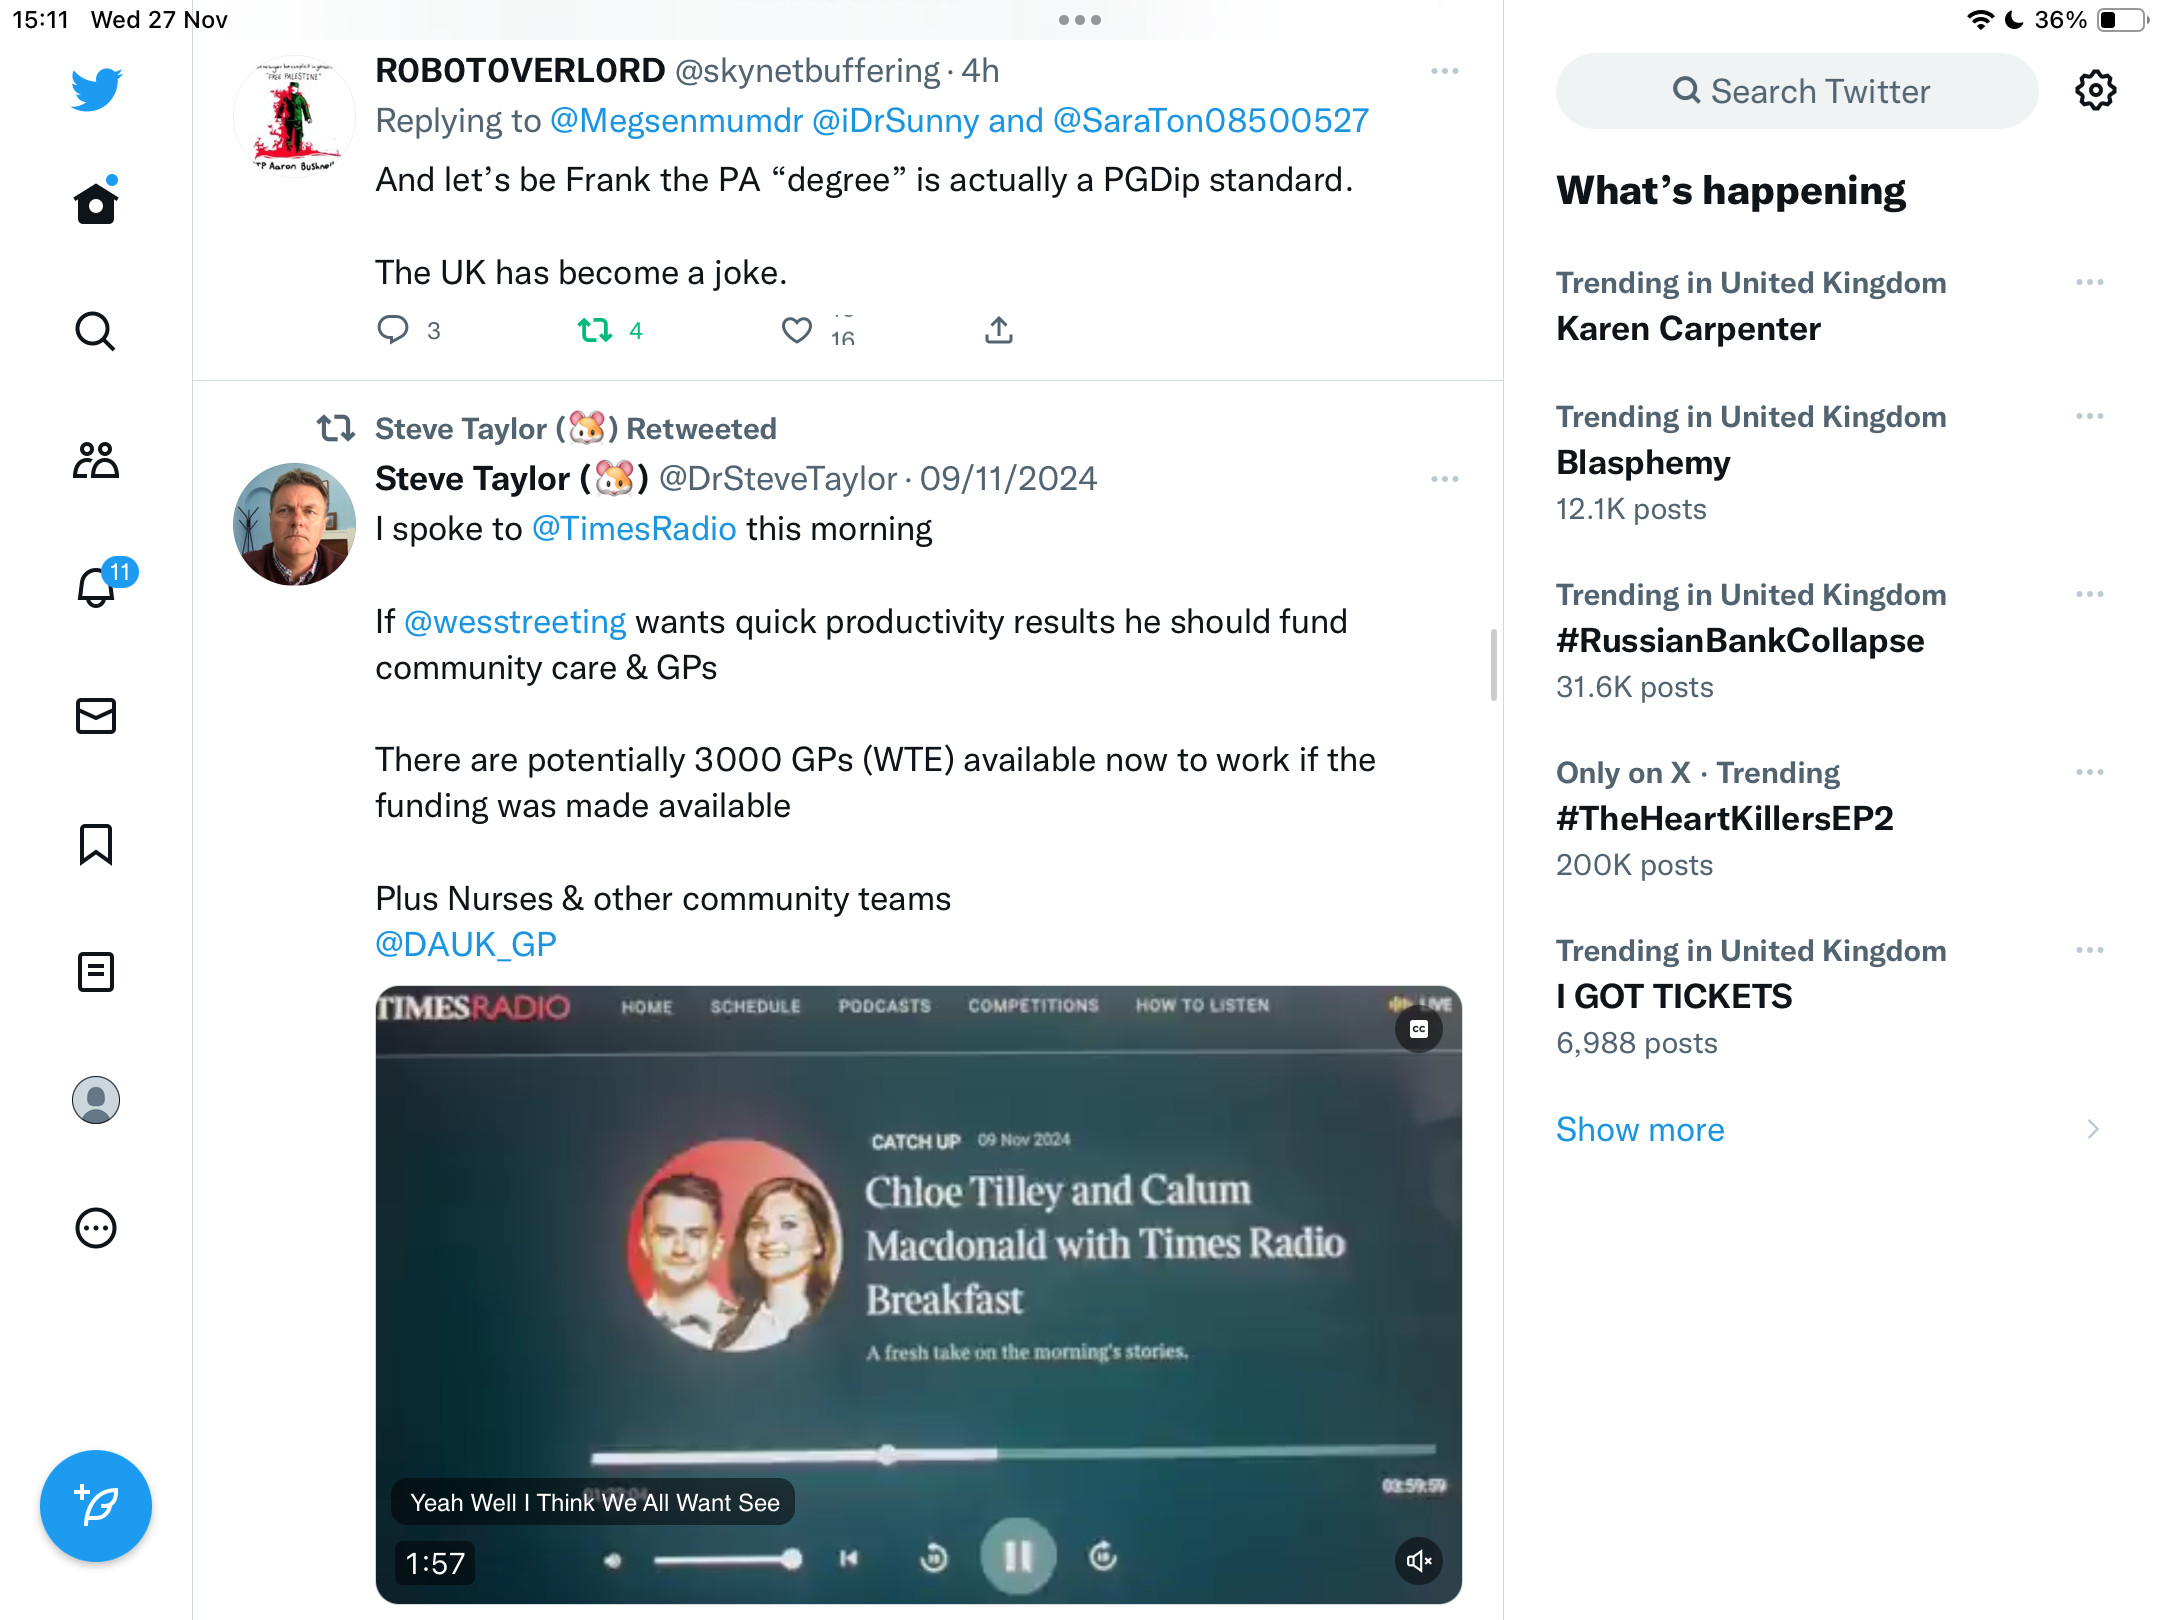This screenshot has height=1620, width=2160.
Task: Open PODCASTS in Times Radio nav
Action: pos(884,1006)
